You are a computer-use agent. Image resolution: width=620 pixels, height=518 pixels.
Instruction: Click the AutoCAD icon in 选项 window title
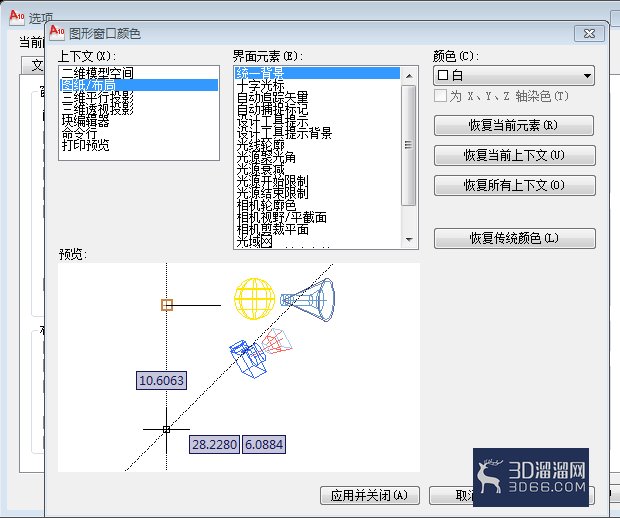(17, 17)
